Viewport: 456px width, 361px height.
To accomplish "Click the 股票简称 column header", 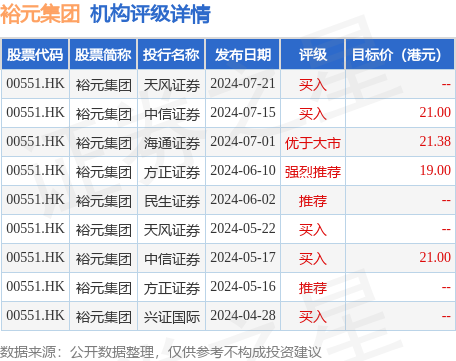I will (103, 54).
